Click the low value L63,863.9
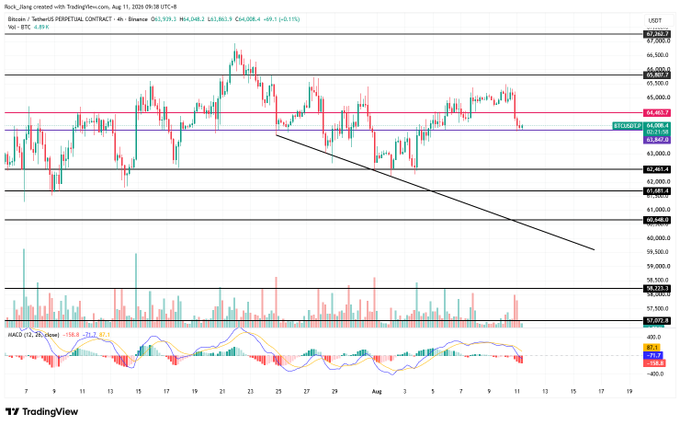The height and width of the screenshot is (425, 680). click(x=220, y=20)
